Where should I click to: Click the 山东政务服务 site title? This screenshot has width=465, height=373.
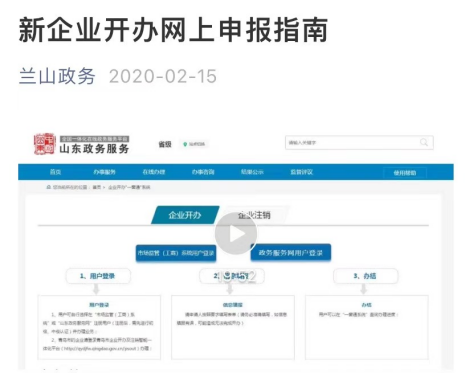94,149
